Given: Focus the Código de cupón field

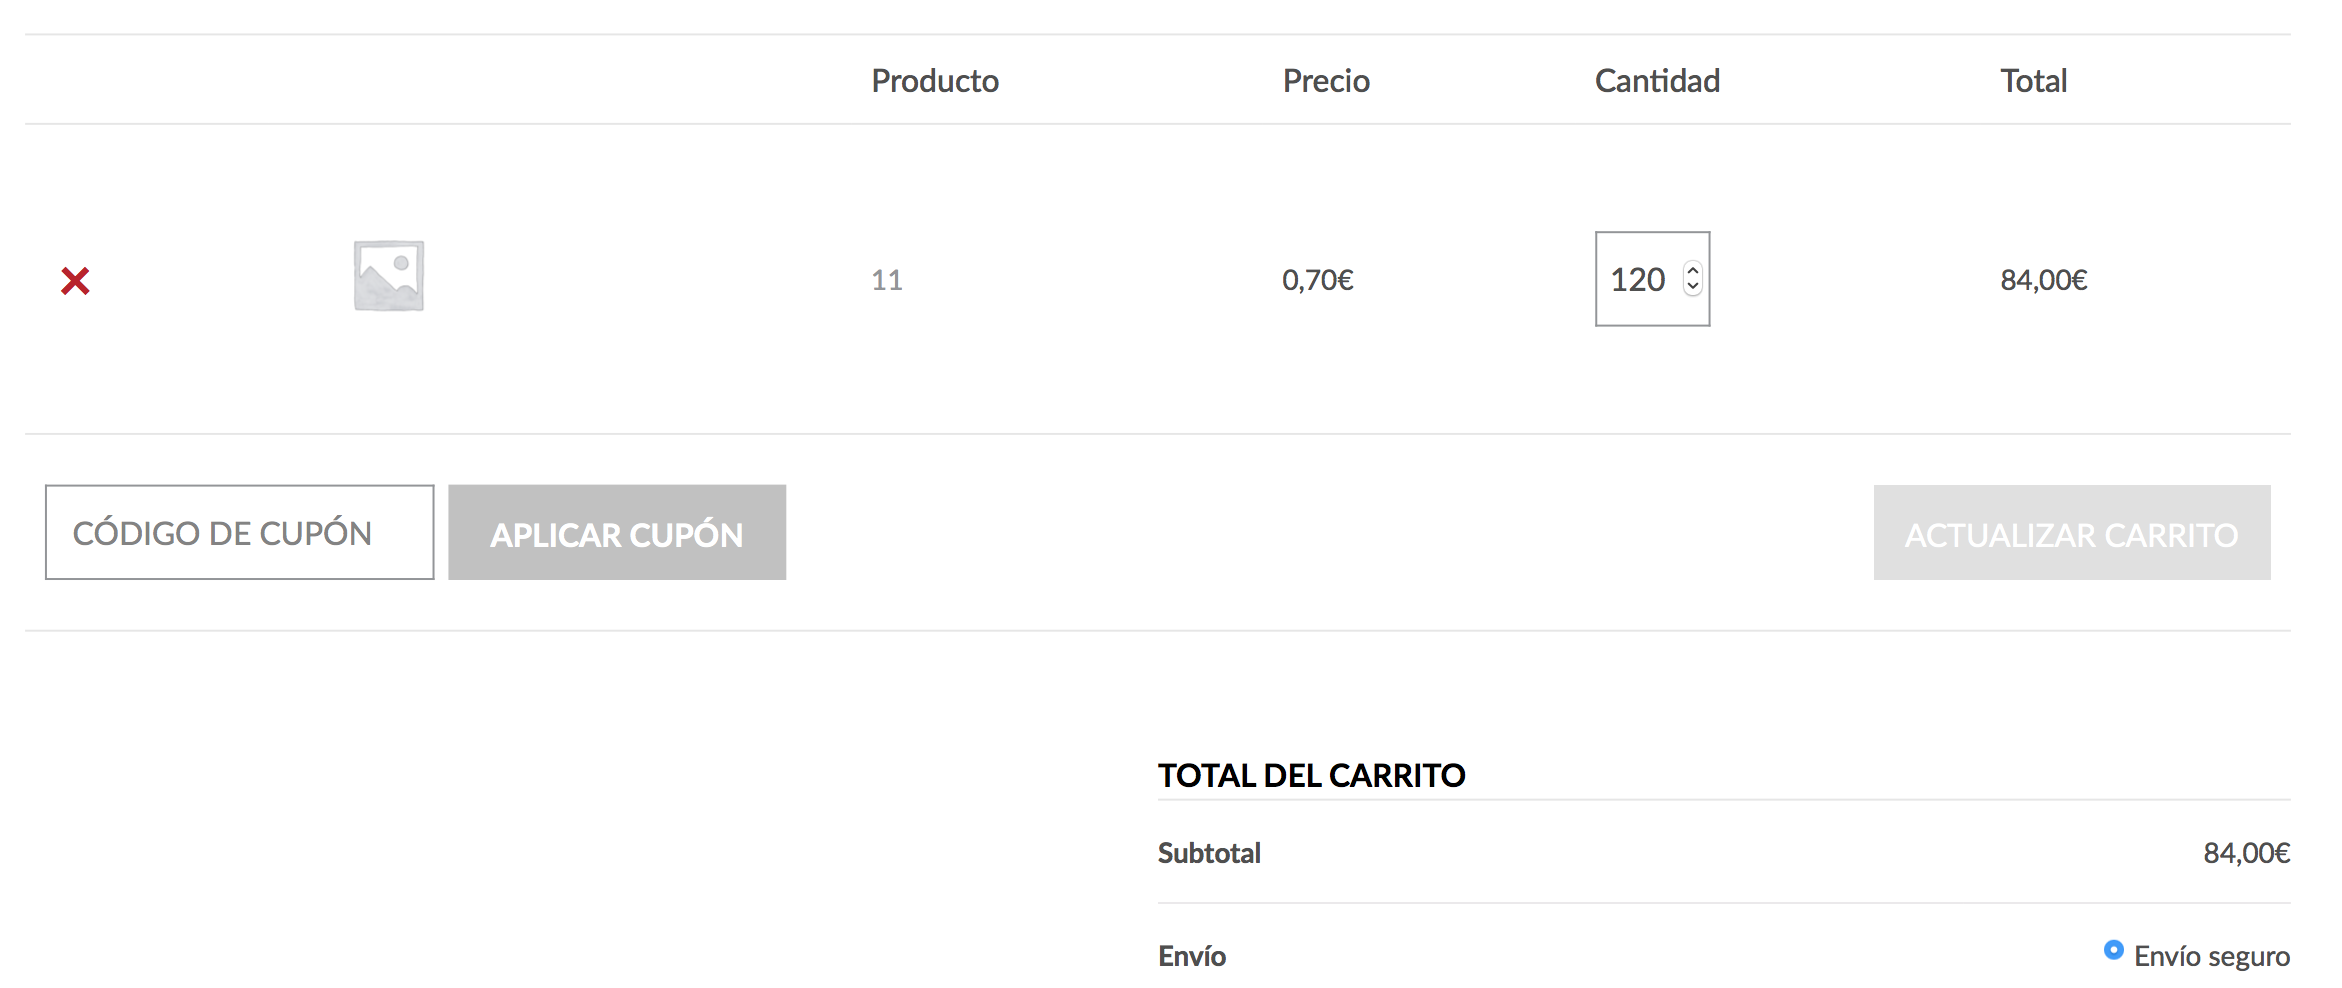Looking at the screenshot, I should point(239,533).
